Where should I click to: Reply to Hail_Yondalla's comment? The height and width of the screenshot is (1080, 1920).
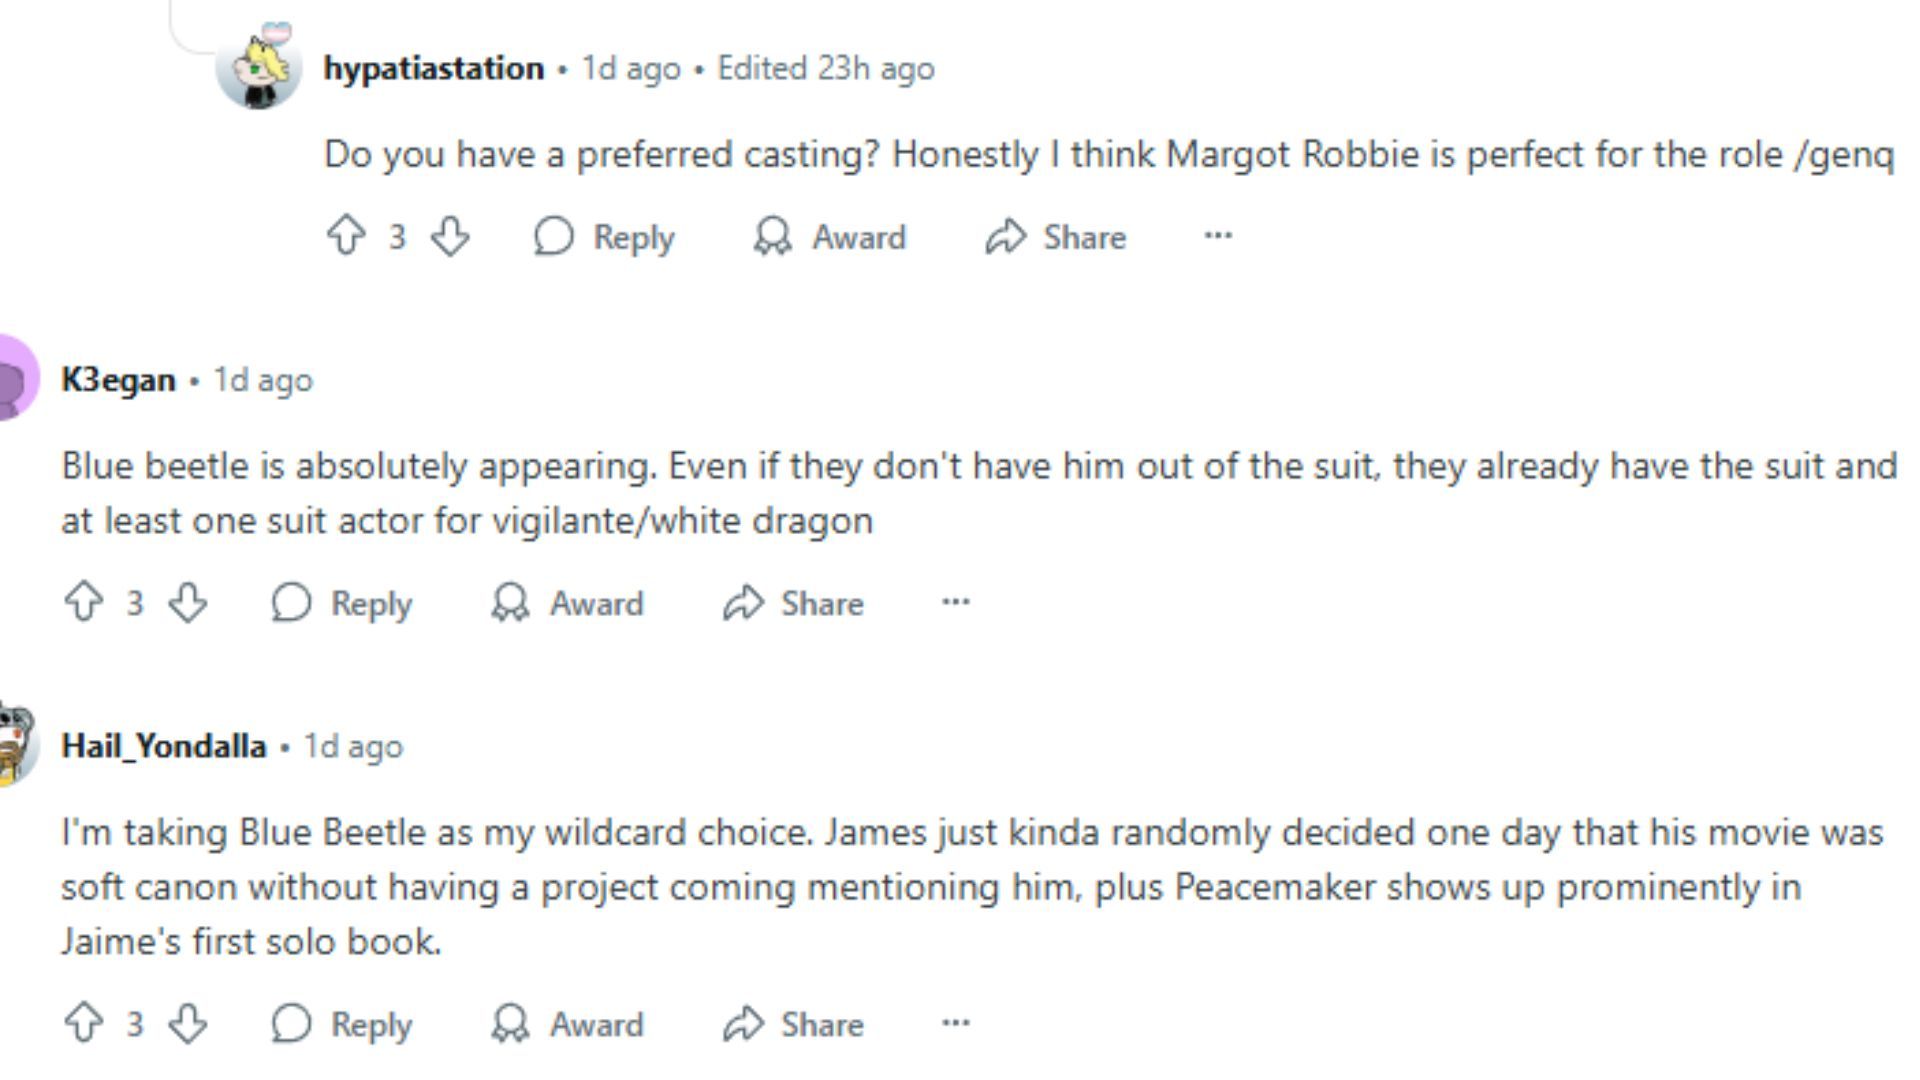tap(342, 1024)
